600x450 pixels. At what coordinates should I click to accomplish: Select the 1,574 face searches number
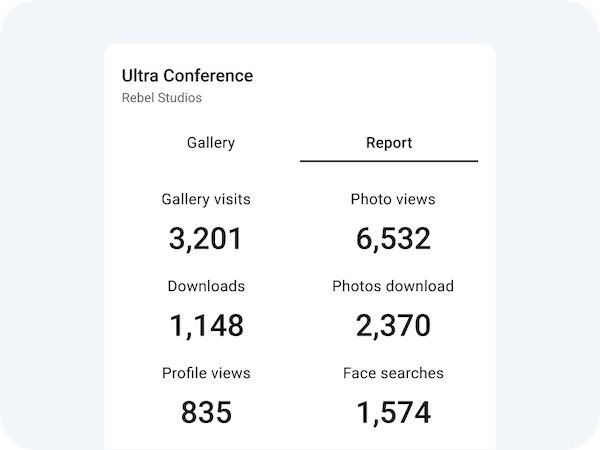pos(393,412)
